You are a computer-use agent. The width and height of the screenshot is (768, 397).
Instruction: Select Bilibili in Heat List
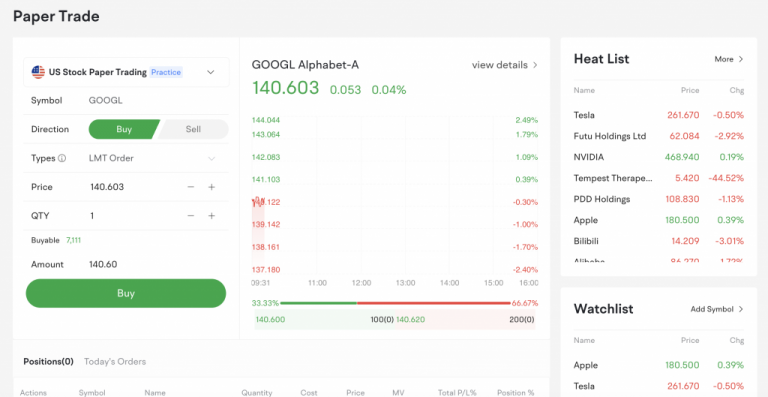pos(659,241)
